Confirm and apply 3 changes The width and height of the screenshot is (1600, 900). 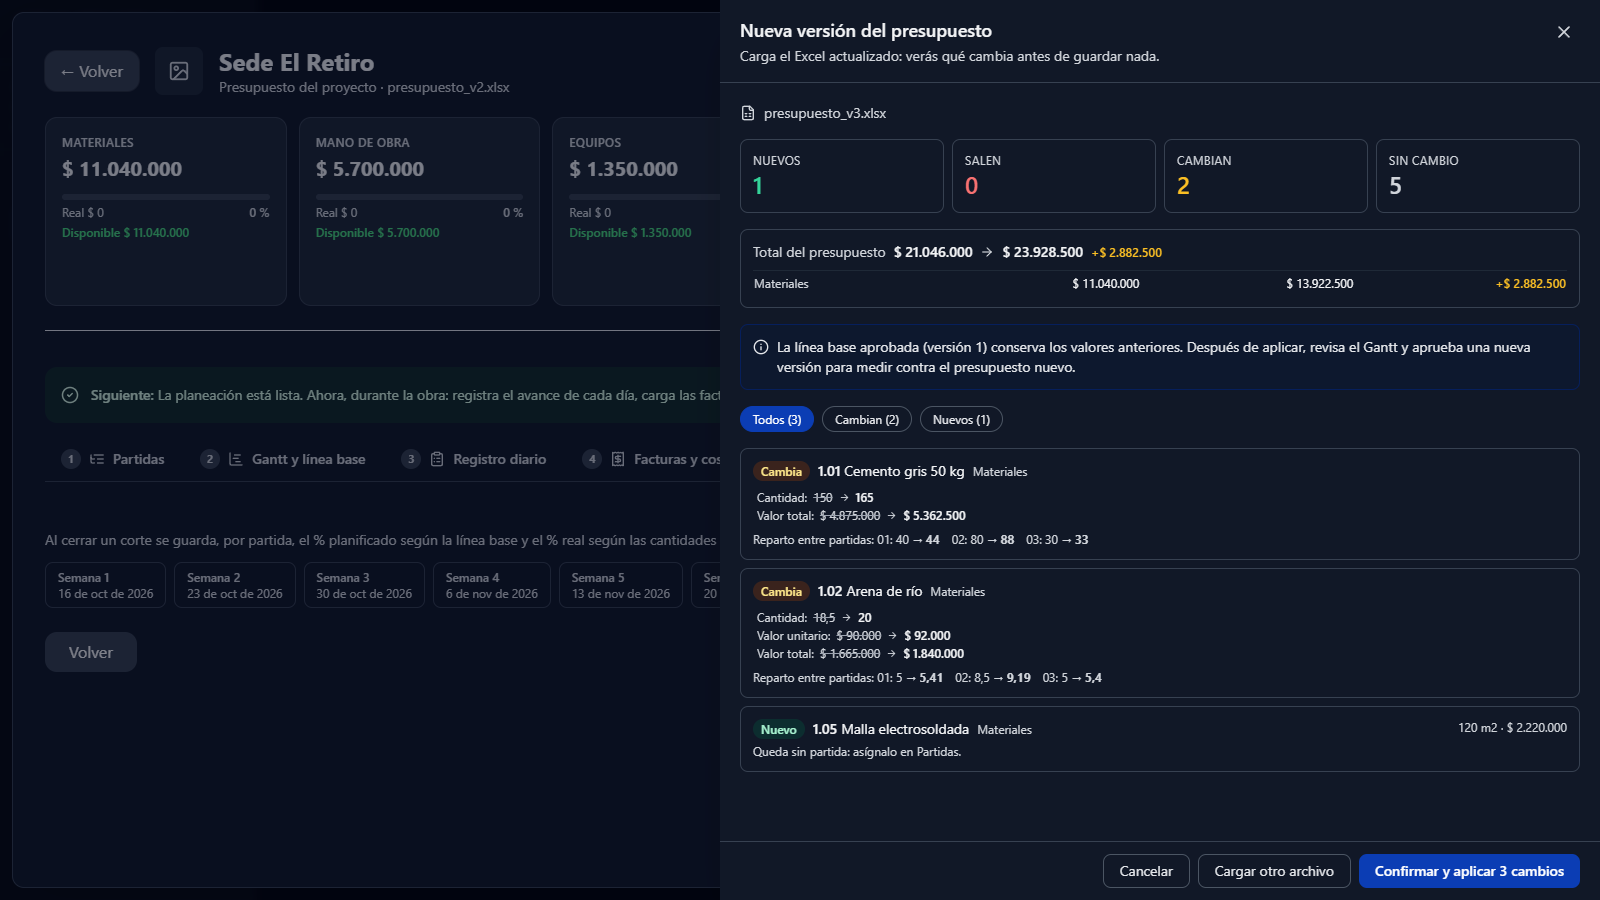click(1469, 871)
